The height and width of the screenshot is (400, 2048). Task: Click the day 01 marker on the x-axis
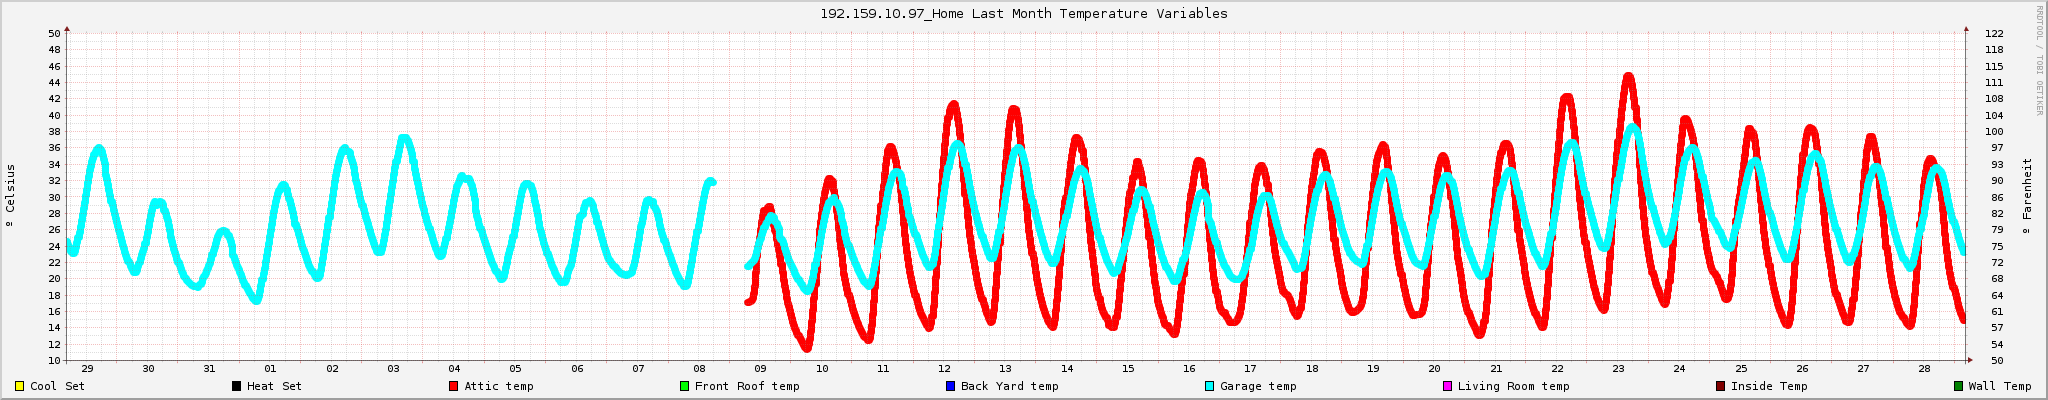coord(270,369)
